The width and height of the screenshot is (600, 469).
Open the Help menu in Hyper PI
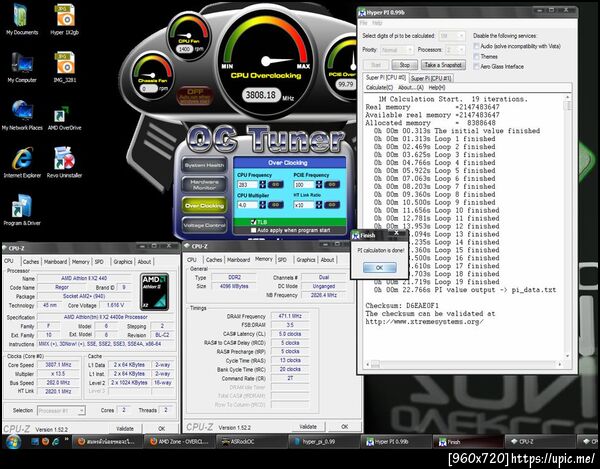coord(377,23)
